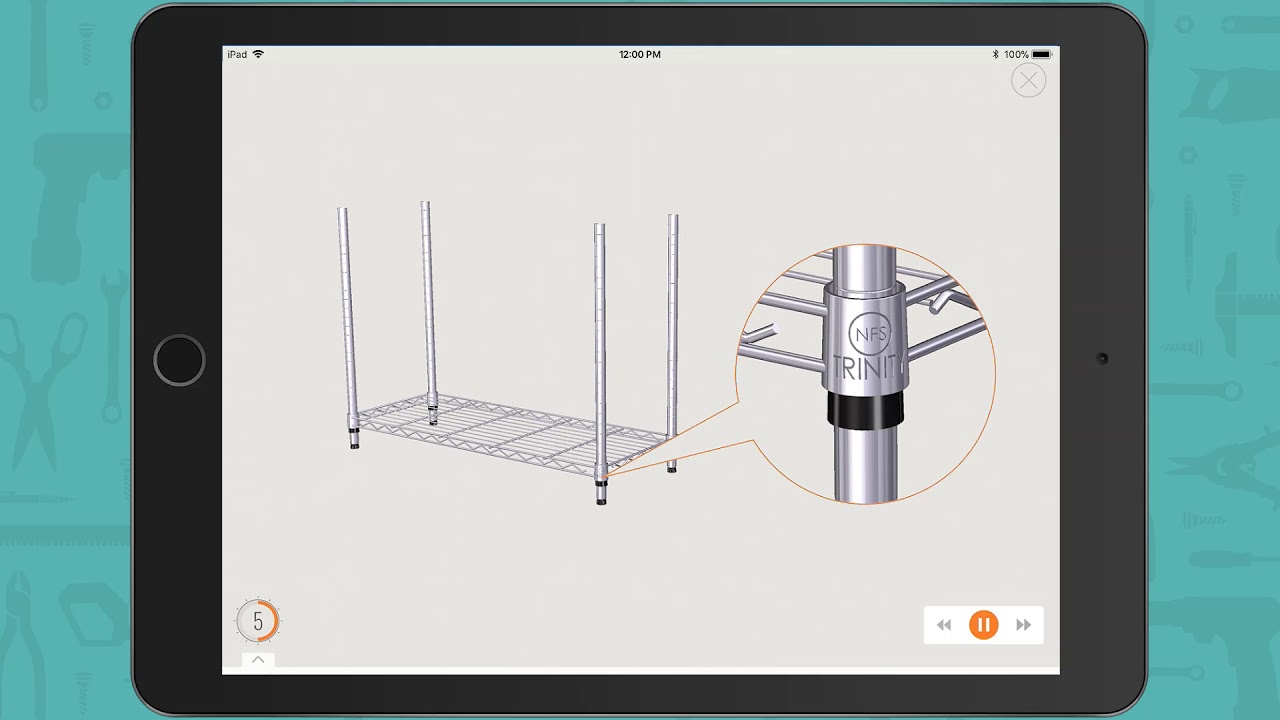Viewport: 1280px width, 720px height.
Task: Close the assembly instructions view
Action: pyautogui.click(x=1028, y=80)
